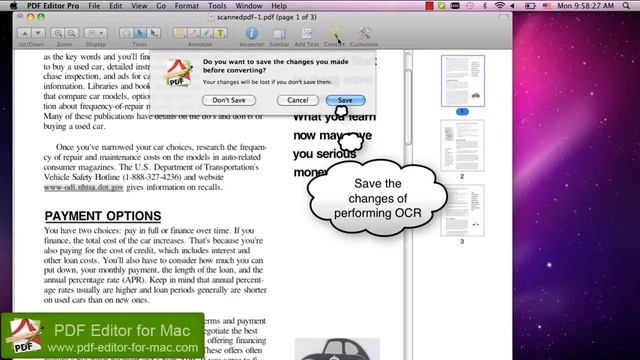Click the page Up arrow button
Screen dimensions: 640x360
[24, 33]
